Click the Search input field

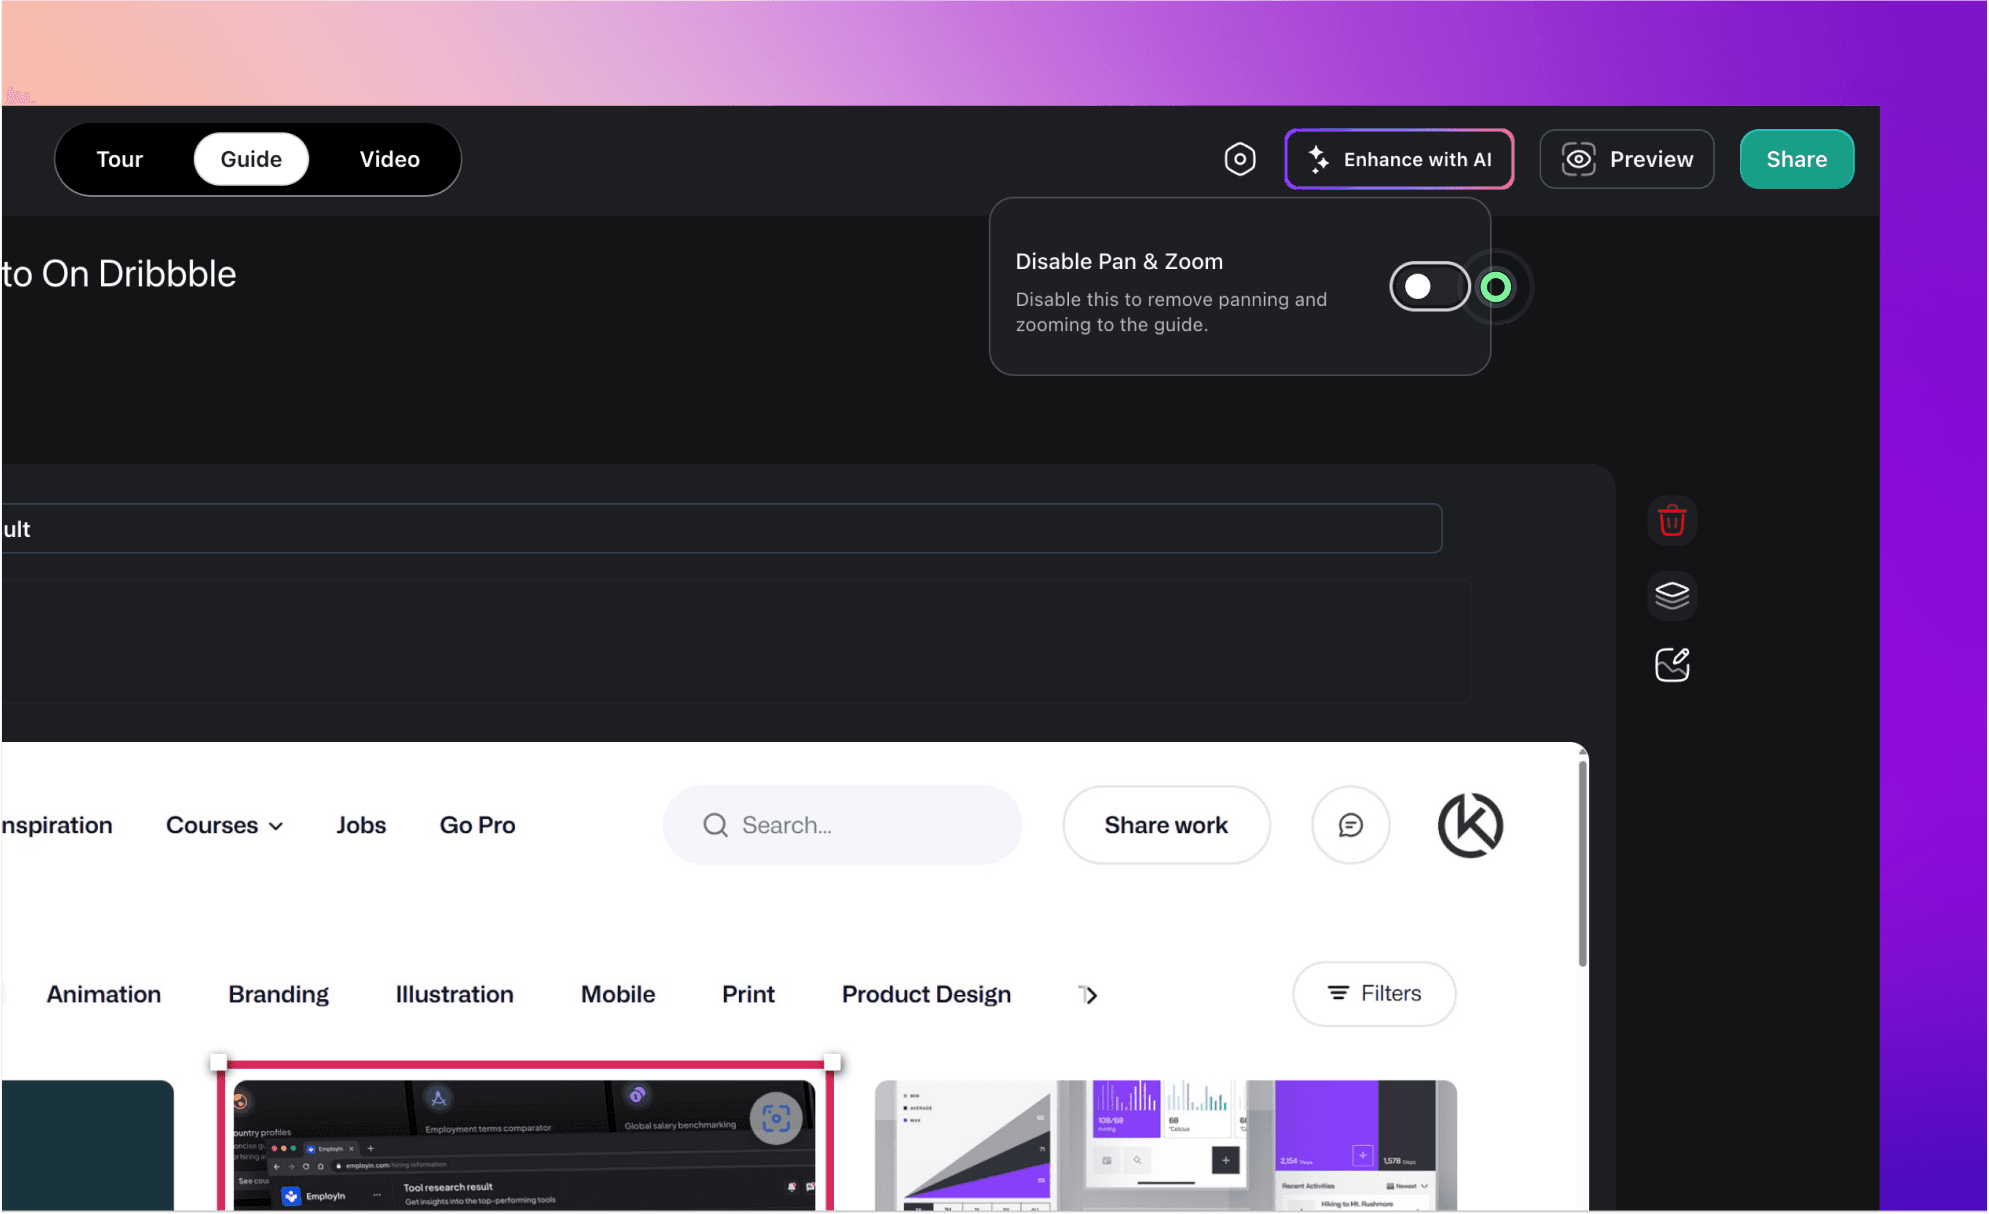[x=842, y=825]
